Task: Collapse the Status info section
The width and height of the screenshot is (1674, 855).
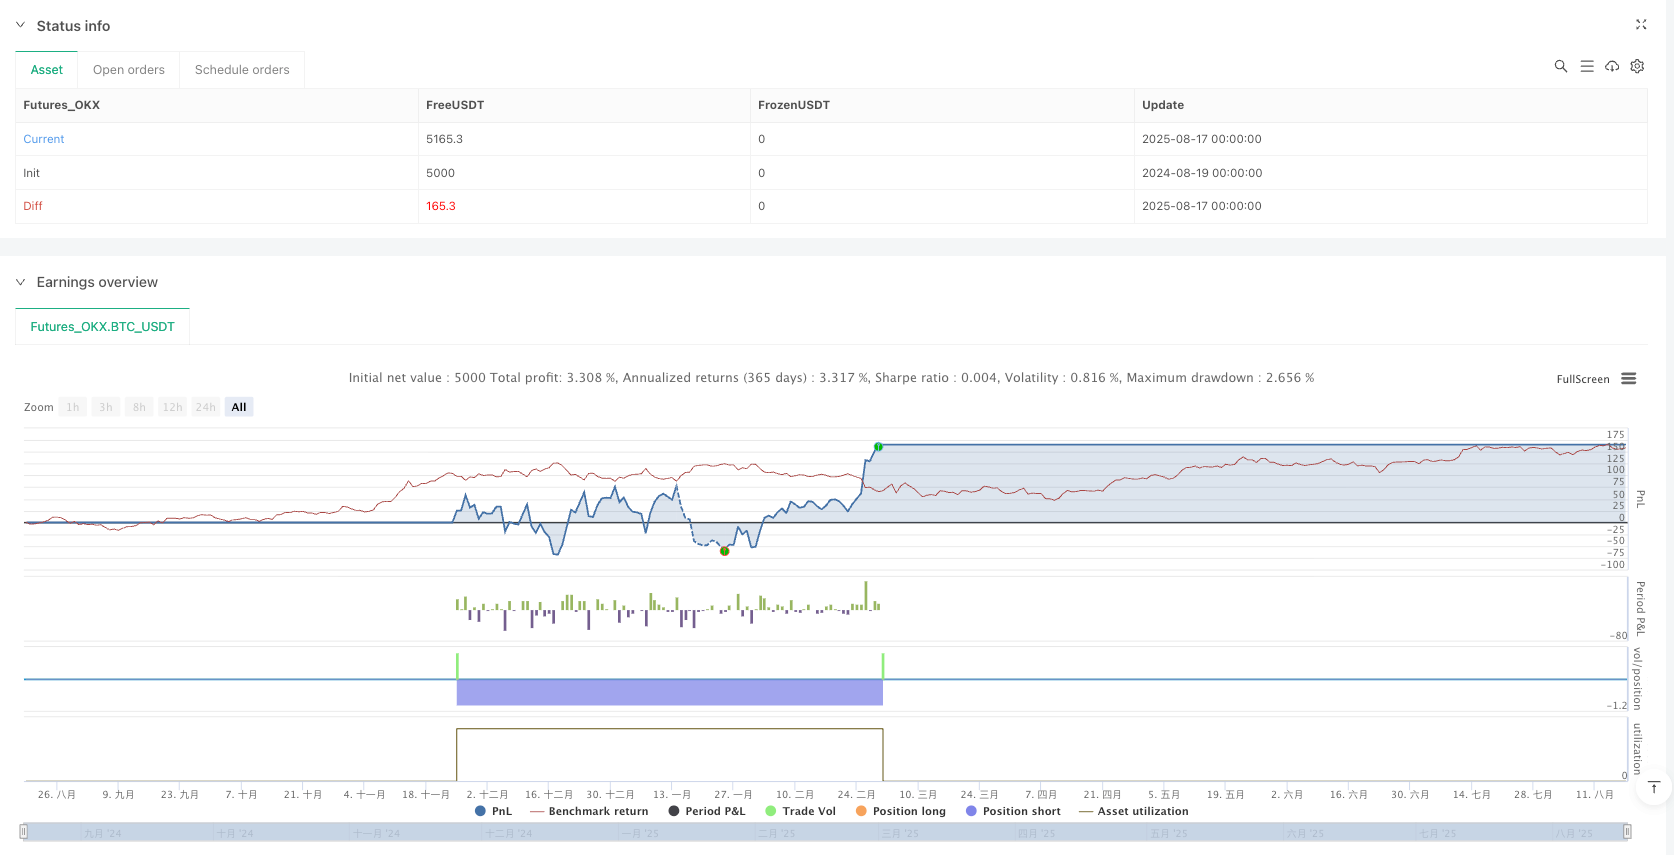Action: [20, 25]
